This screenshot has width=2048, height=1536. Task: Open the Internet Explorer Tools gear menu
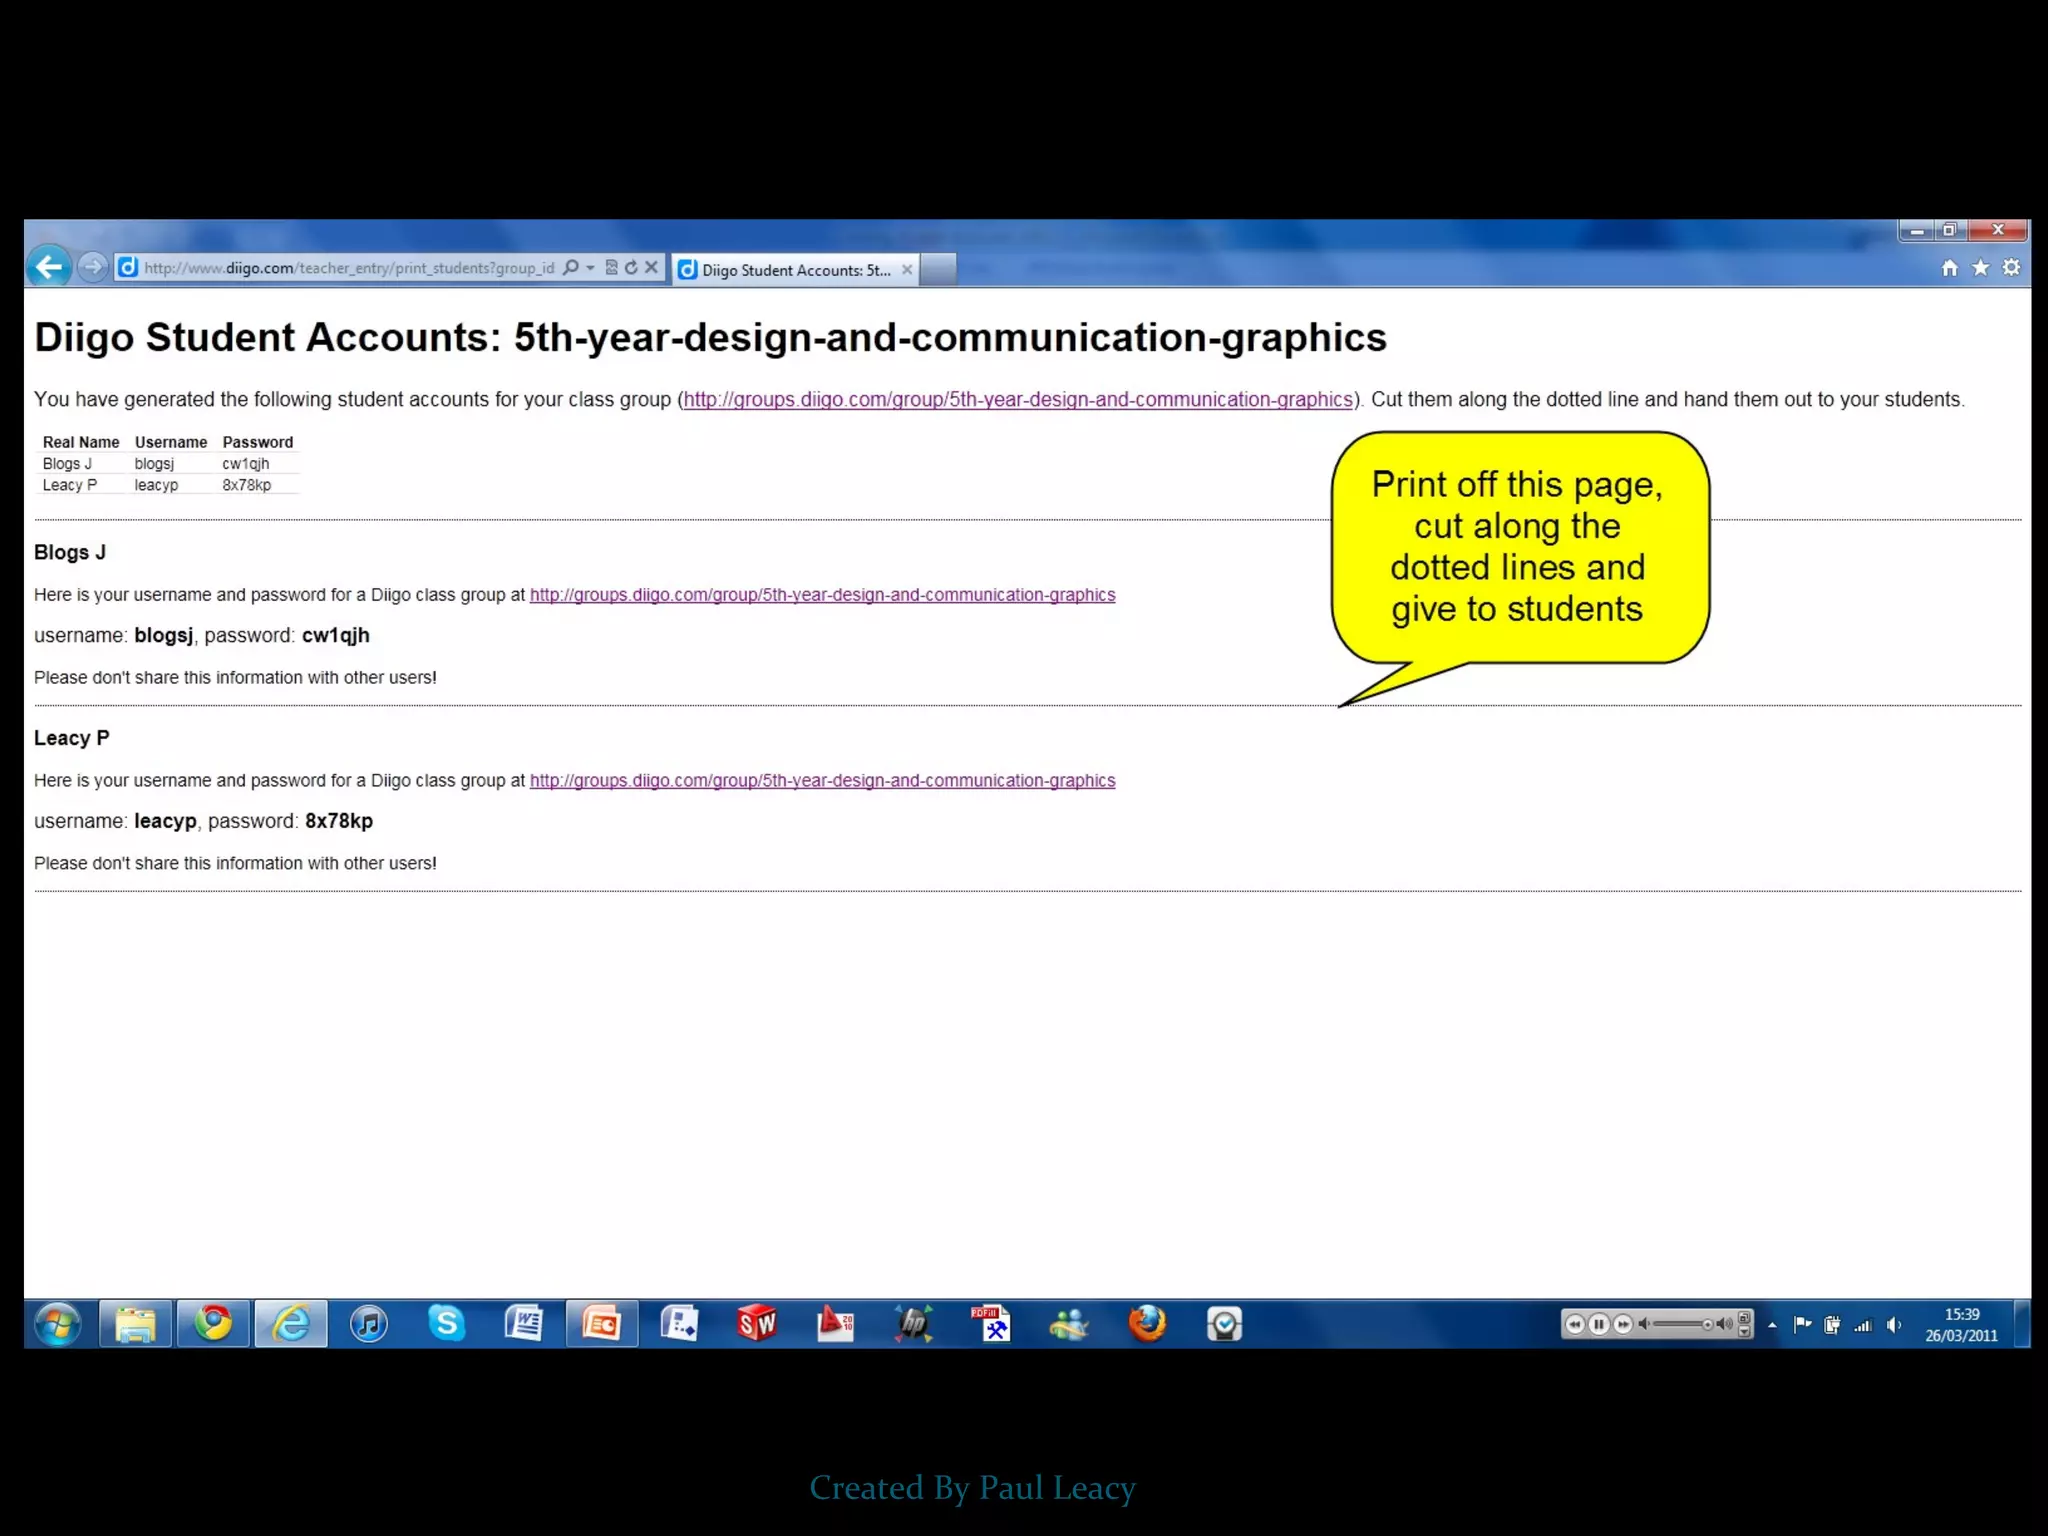tap(2012, 268)
